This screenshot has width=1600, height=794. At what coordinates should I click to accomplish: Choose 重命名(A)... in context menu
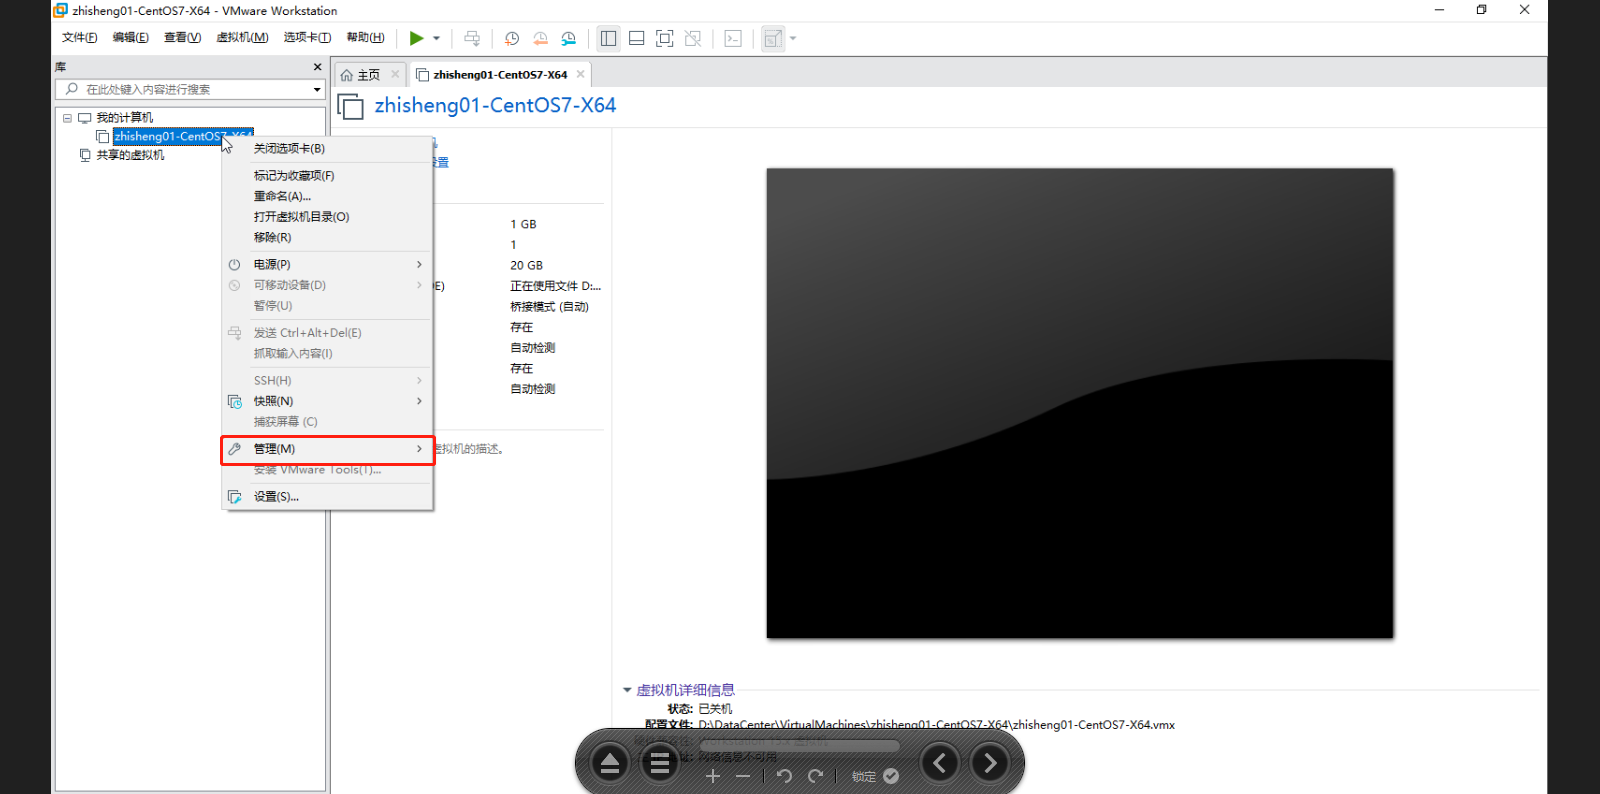(x=327, y=196)
